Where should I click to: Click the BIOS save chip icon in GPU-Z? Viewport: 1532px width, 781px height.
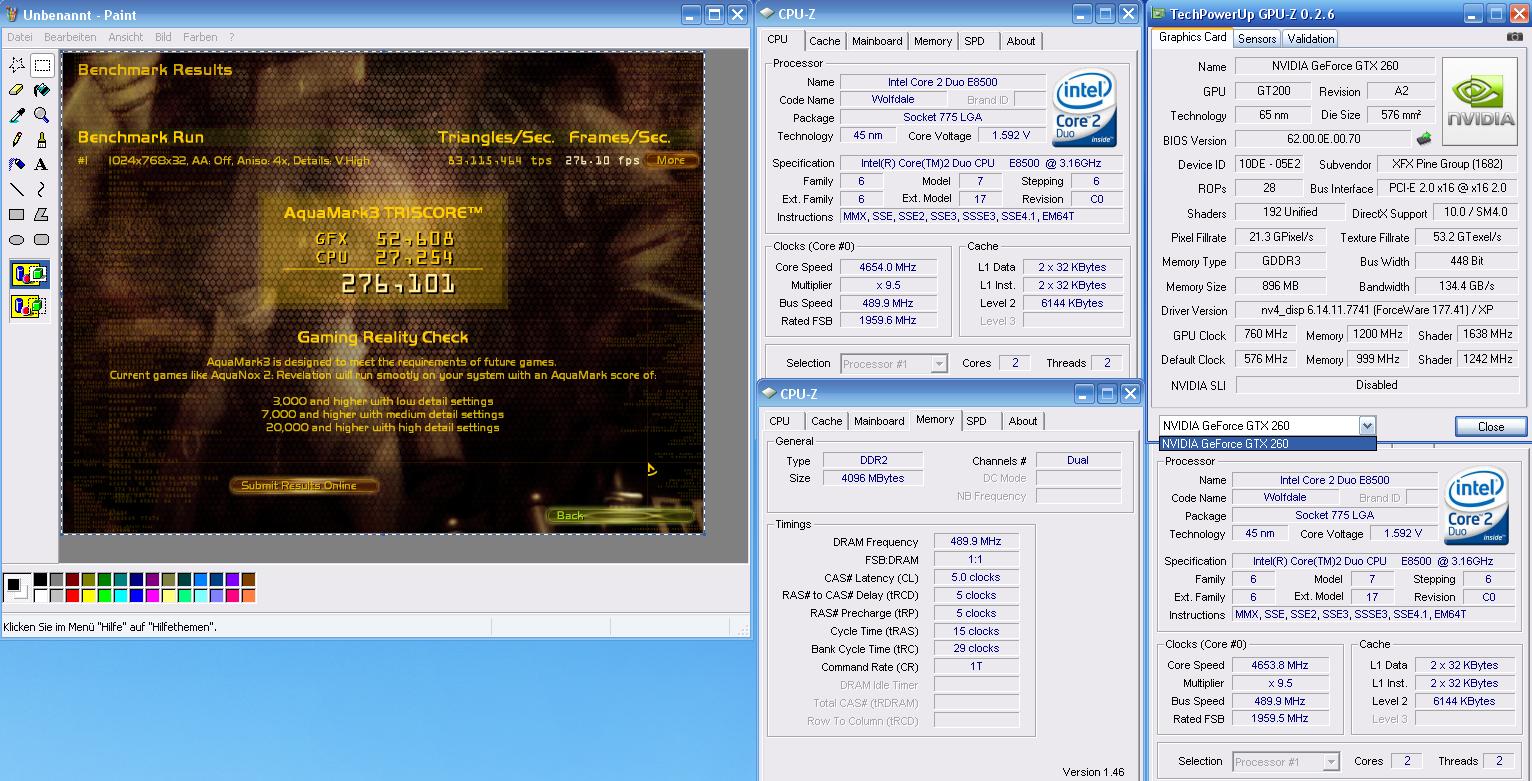click(1422, 139)
